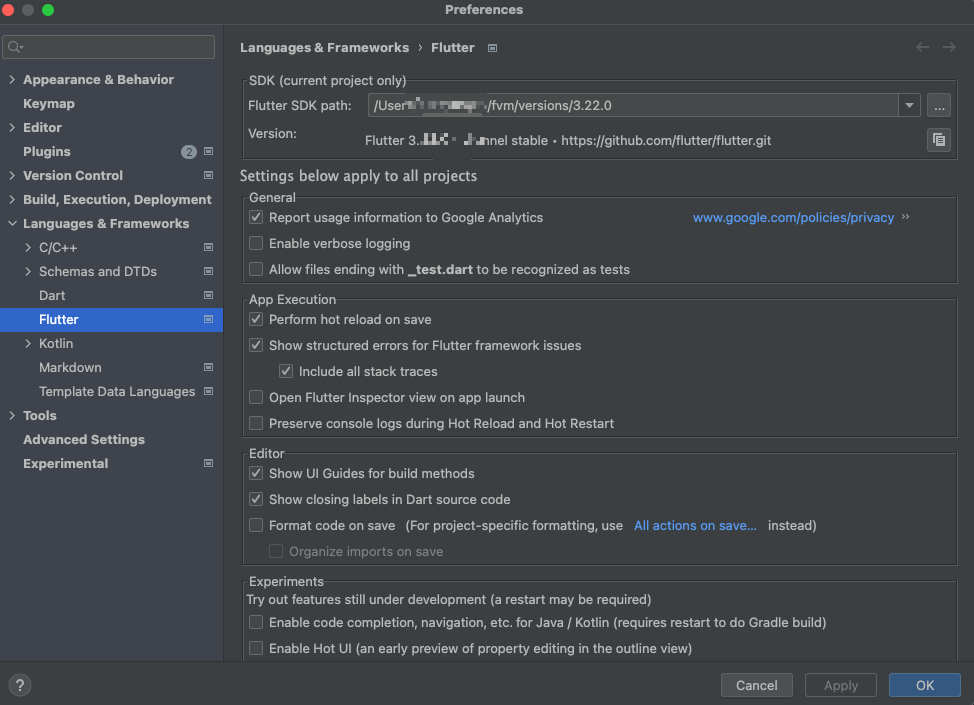Uncheck Include all stack traces
The image size is (974, 705).
pos(286,371)
